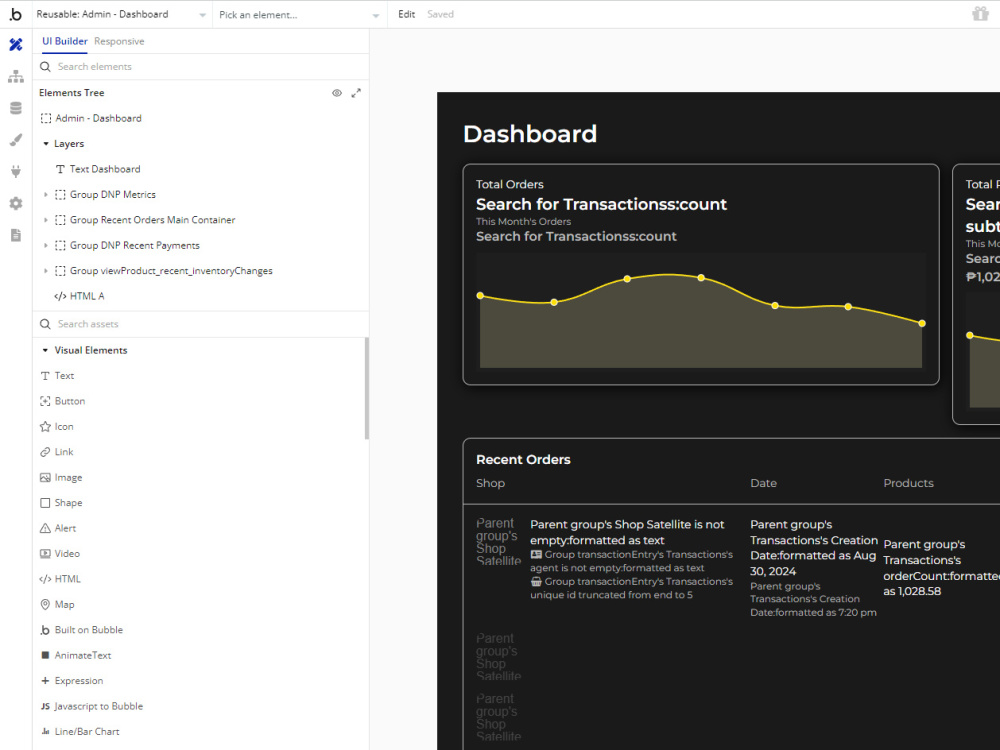Select the Expression element

click(71, 681)
